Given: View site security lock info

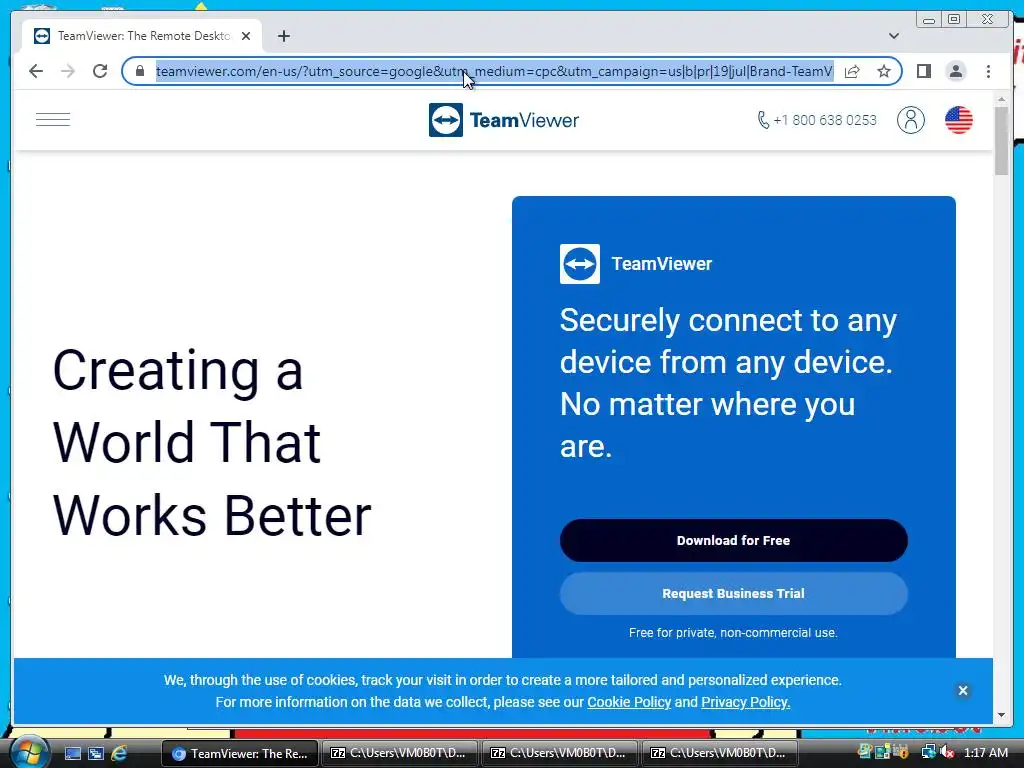Looking at the screenshot, I should pos(140,71).
